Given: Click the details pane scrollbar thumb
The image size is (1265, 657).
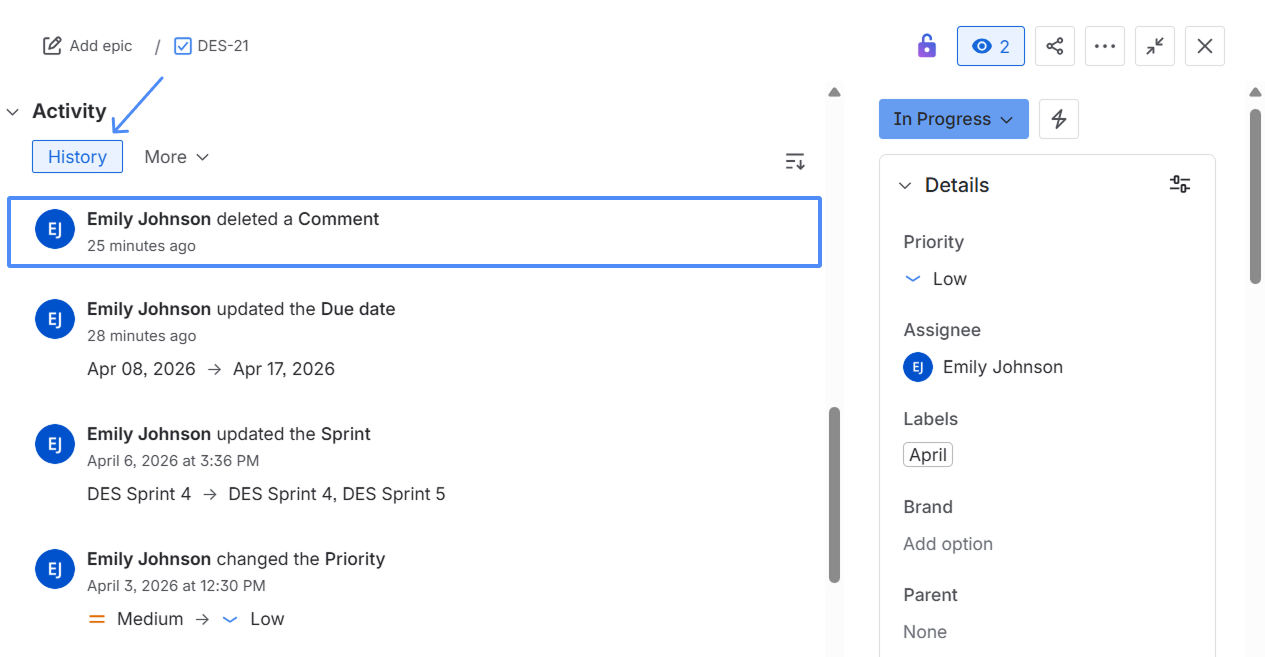Looking at the screenshot, I should tap(1256, 196).
